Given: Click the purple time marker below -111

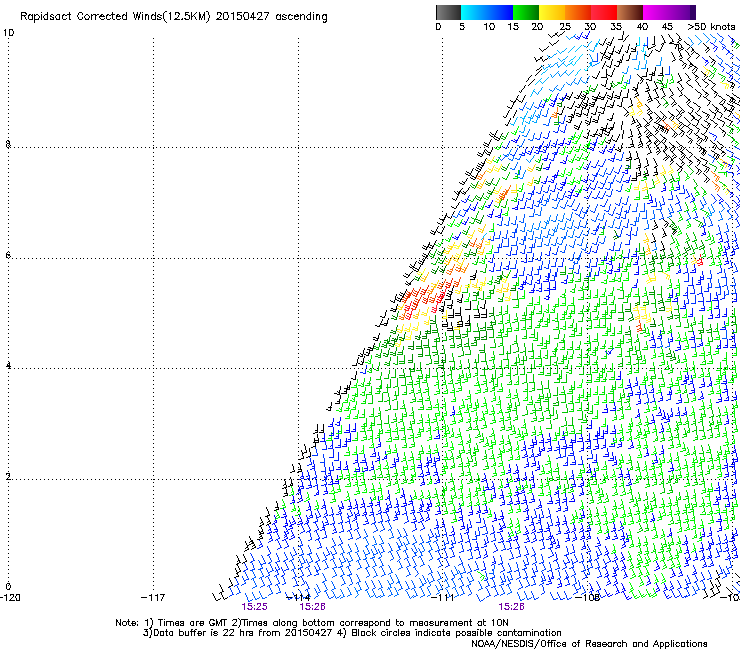Looking at the screenshot, I should click(x=512, y=607).
